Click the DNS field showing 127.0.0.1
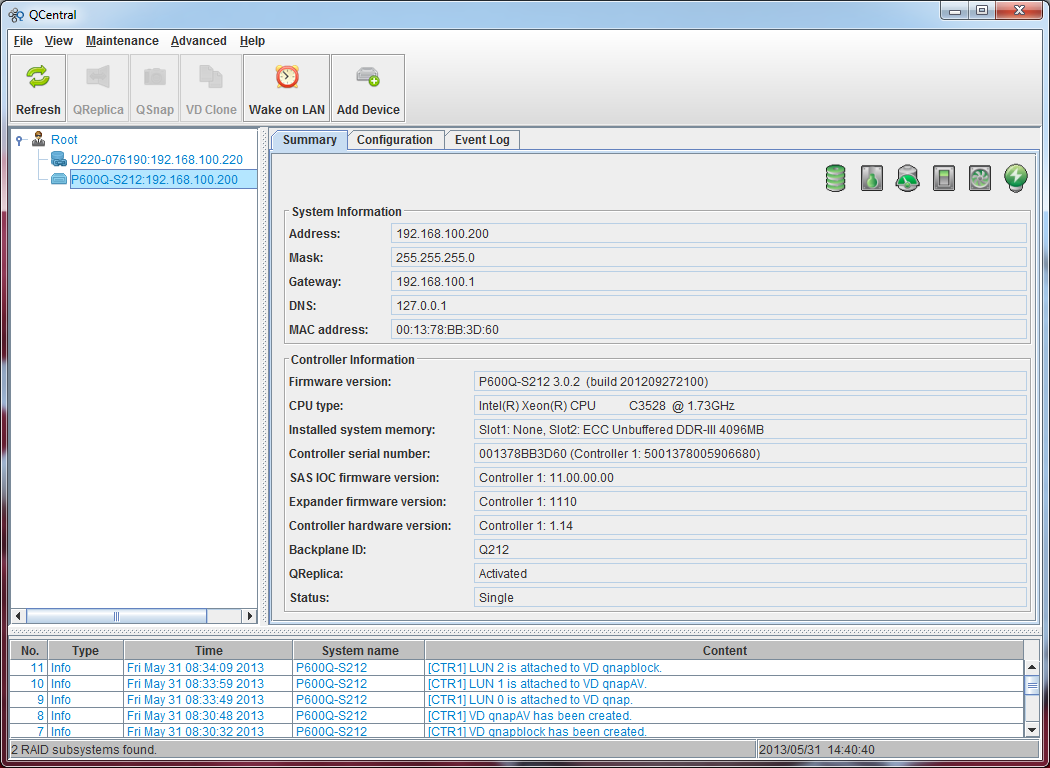The image size is (1050, 768). tap(708, 306)
